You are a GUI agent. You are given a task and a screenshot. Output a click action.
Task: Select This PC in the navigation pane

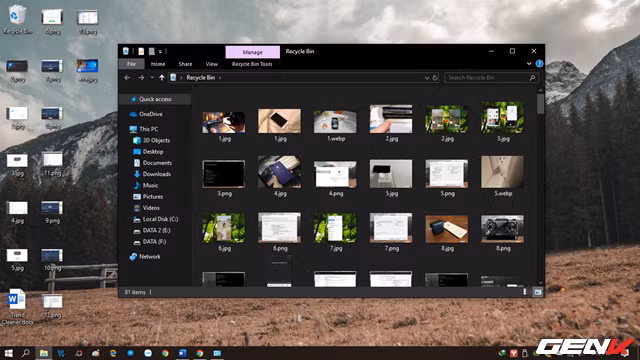pyautogui.click(x=144, y=129)
